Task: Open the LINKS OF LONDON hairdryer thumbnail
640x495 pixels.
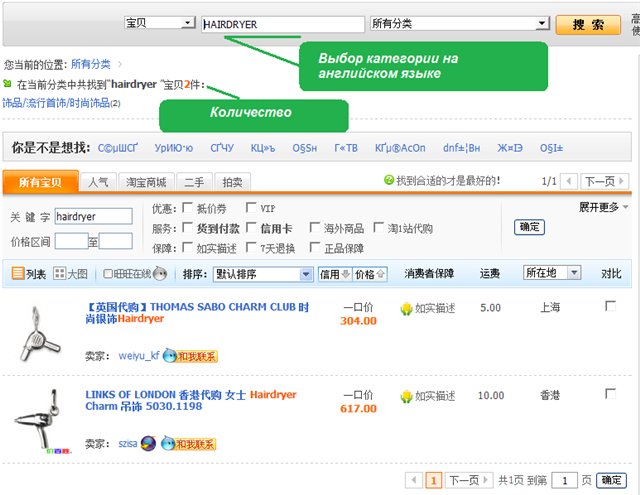Action: coord(42,422)
